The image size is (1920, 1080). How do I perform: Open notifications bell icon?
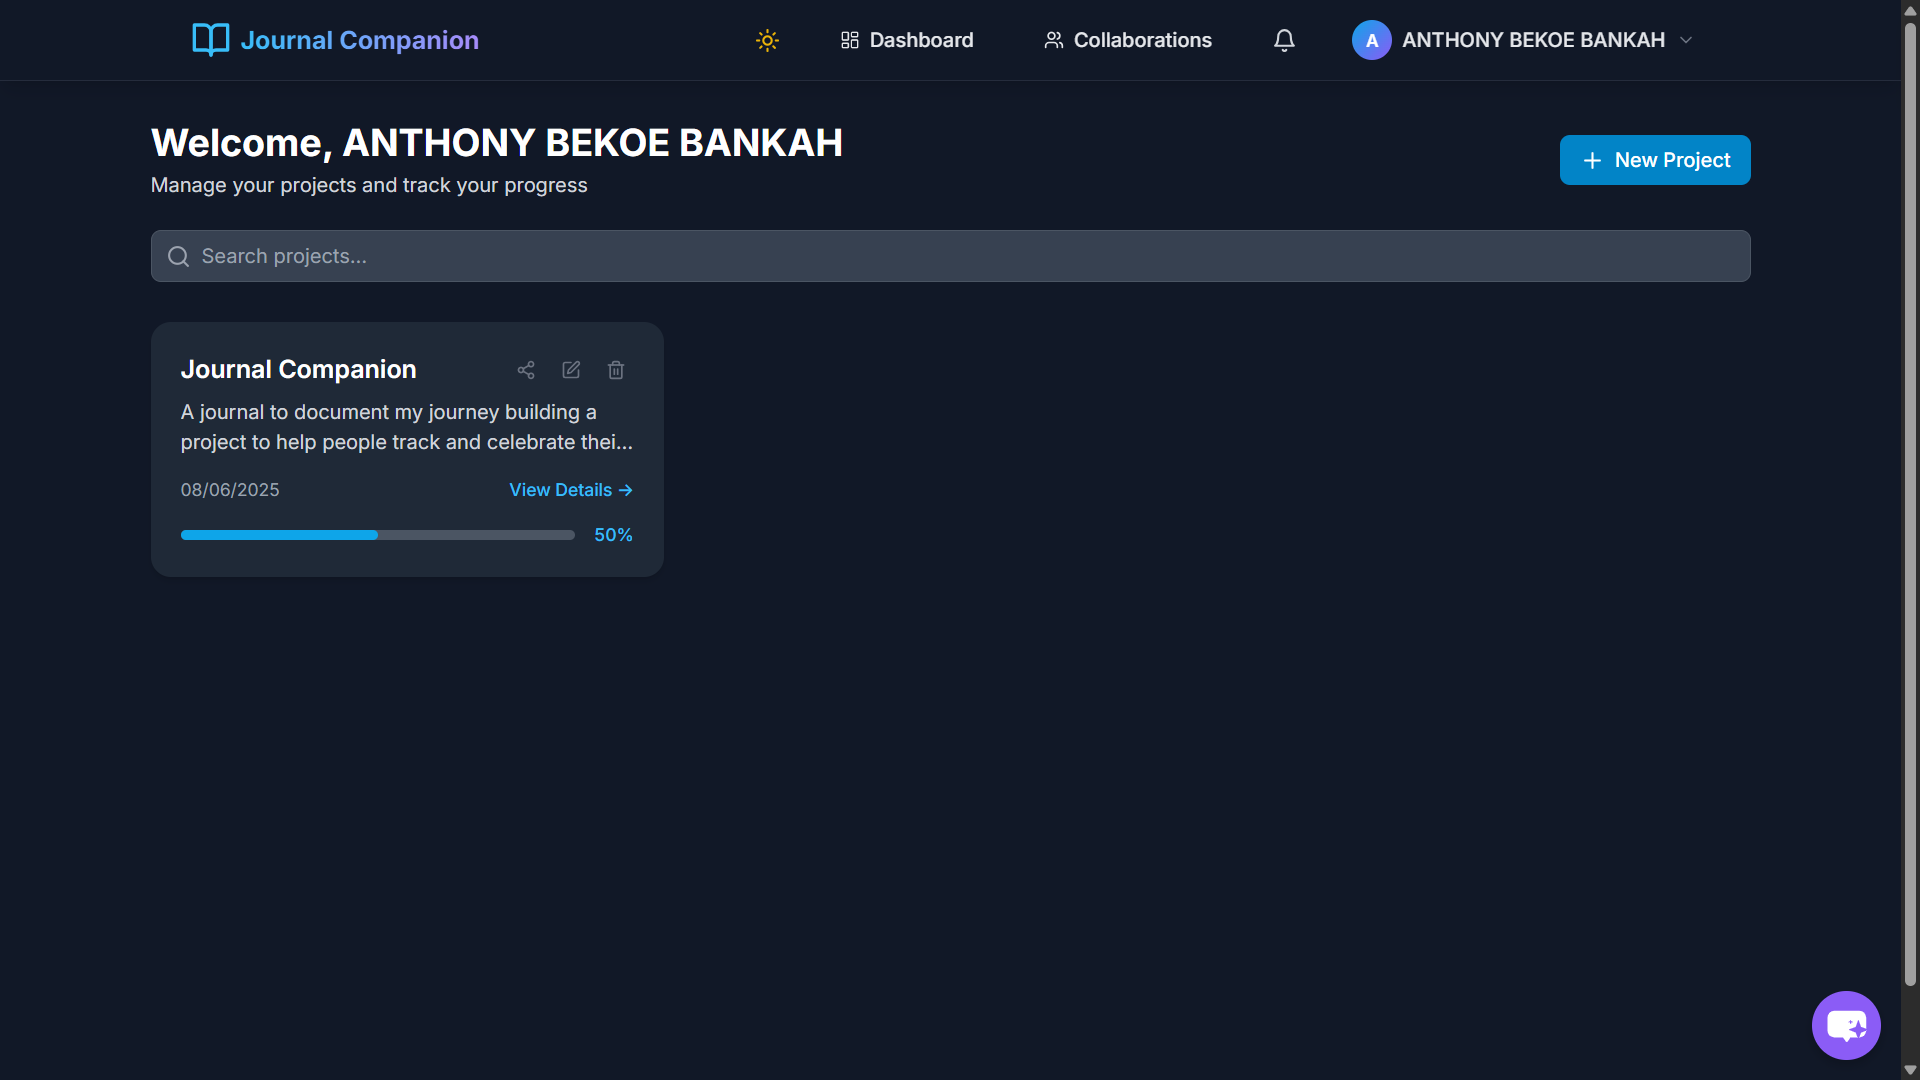point(1284,40)
